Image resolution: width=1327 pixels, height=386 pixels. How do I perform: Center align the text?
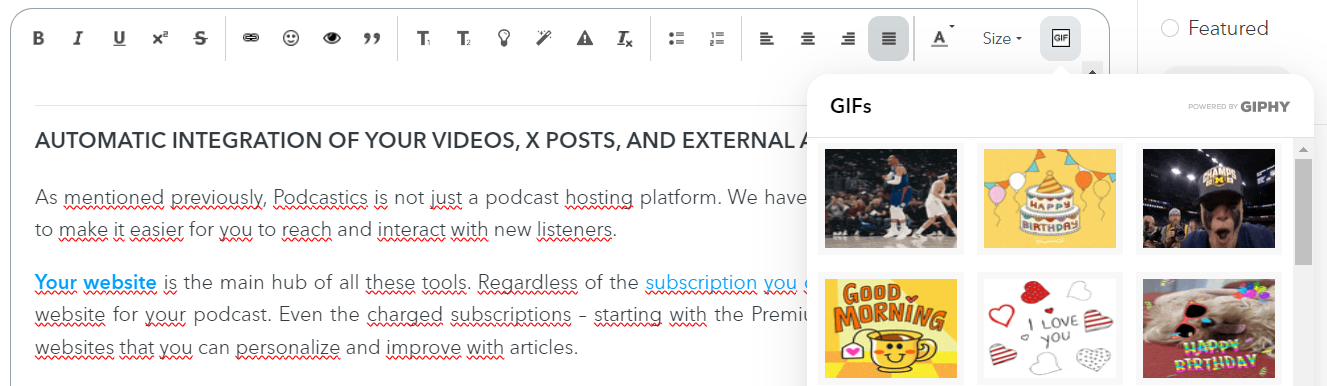click(x=807, y=39)
